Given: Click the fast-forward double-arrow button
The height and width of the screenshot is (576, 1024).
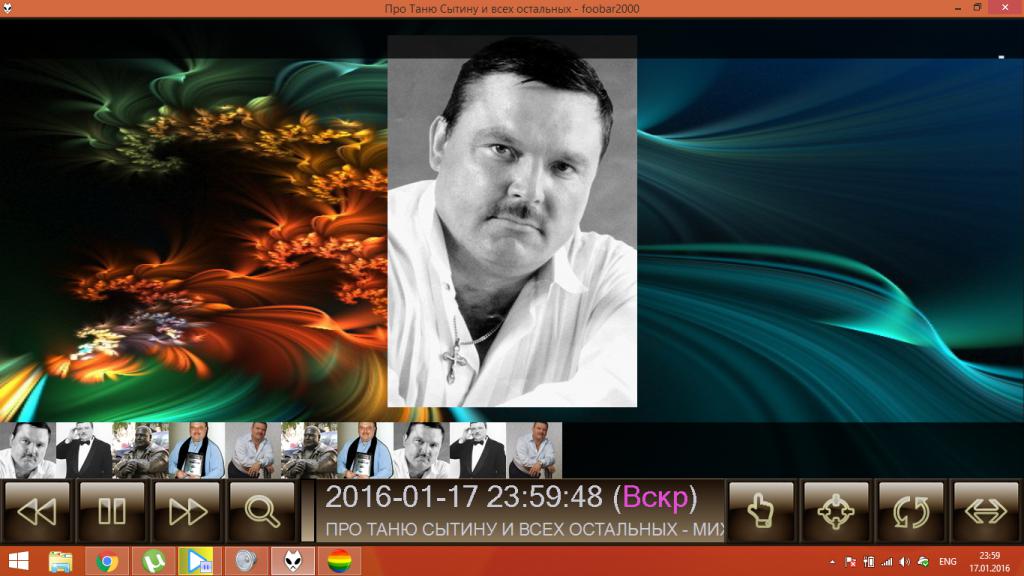Looking at the screenshot, I should tap(187, 511).
